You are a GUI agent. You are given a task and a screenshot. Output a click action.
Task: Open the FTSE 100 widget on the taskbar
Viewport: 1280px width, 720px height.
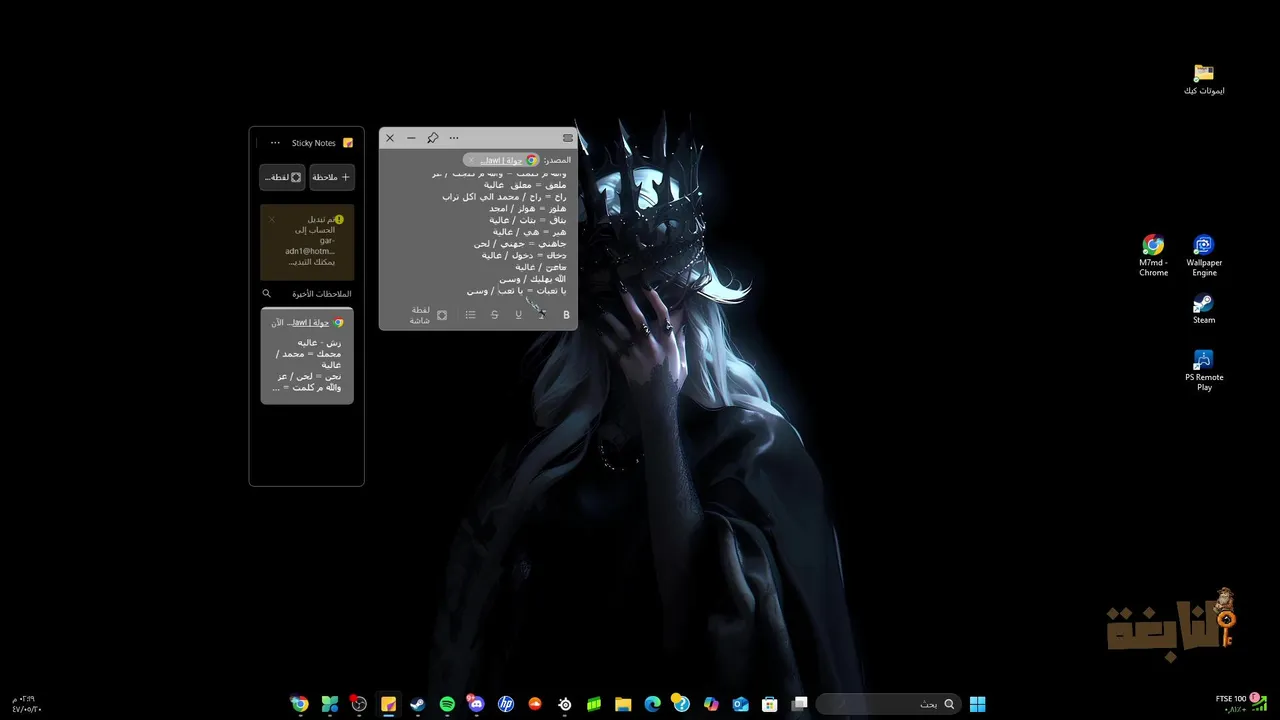pyautogui.click(x=1241, y=704)
